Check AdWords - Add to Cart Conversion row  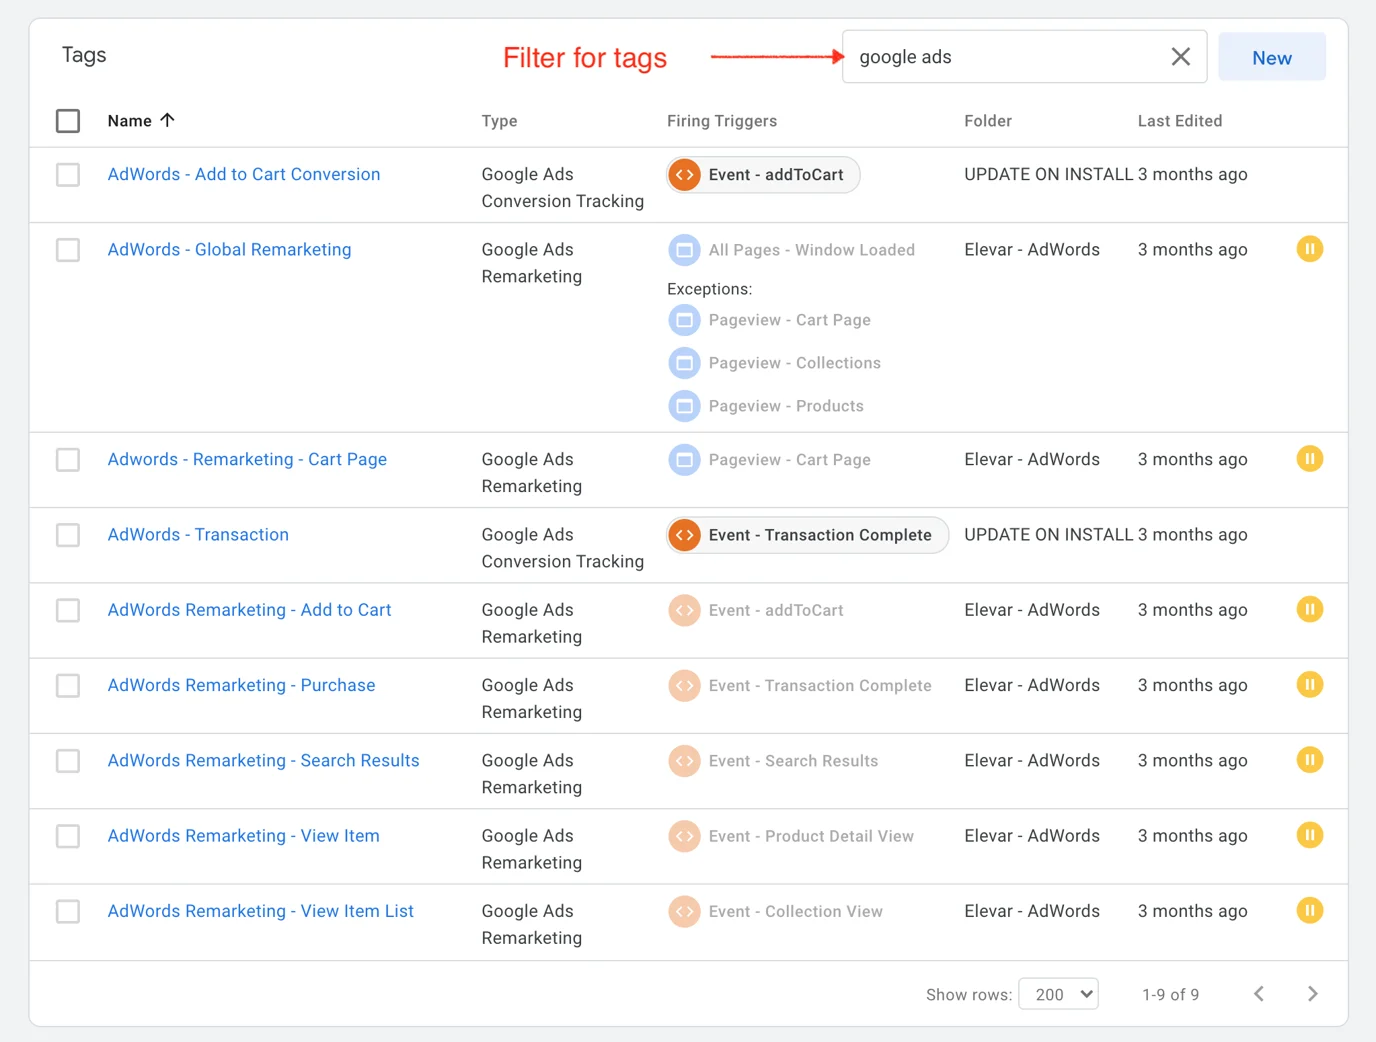[68, 175]
